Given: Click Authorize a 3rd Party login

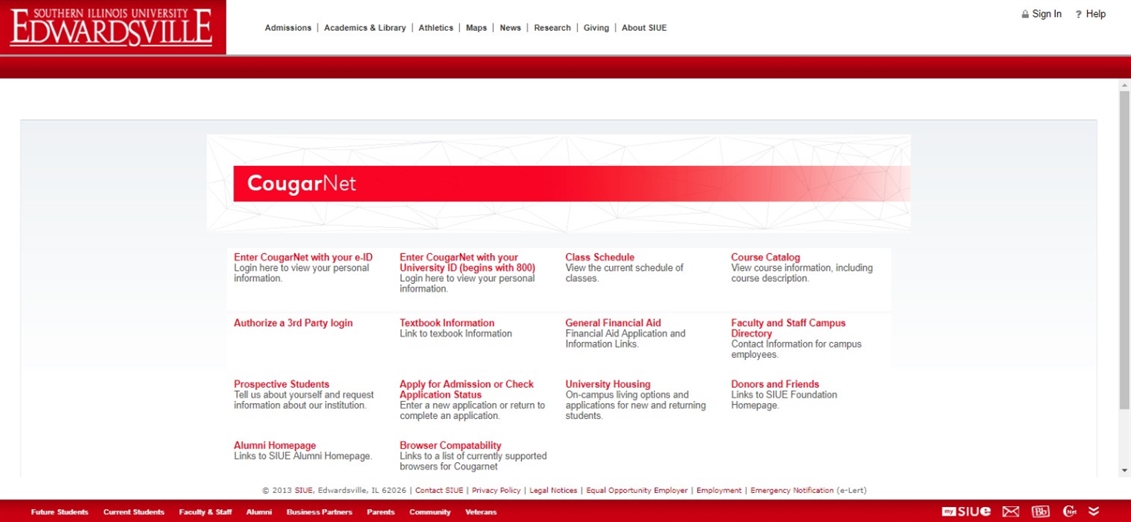Looking at the screenshot, I should click(x=293, y=323).
